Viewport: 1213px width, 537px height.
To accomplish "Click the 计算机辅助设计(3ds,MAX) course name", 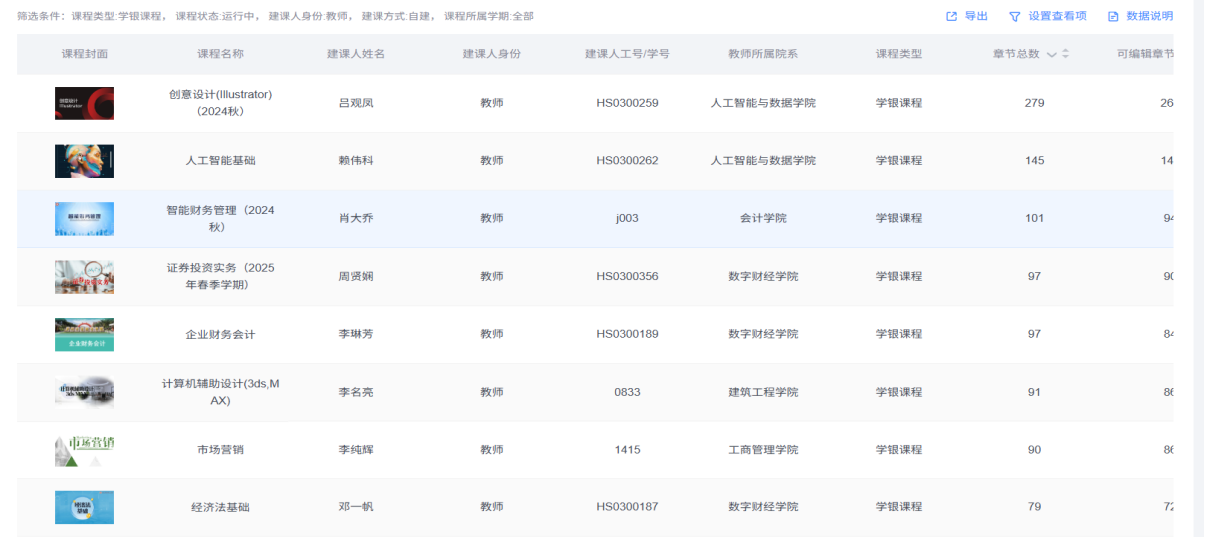I will click(x=220, y=392).
